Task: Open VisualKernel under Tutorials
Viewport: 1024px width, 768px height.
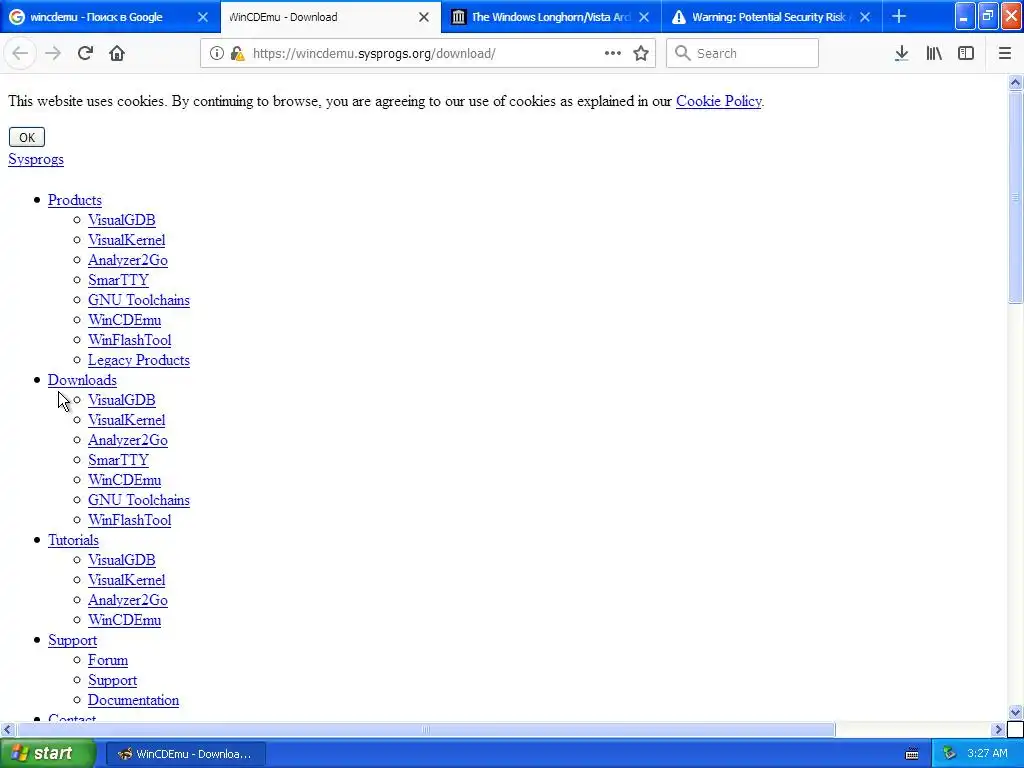Action: click(127, 580)
